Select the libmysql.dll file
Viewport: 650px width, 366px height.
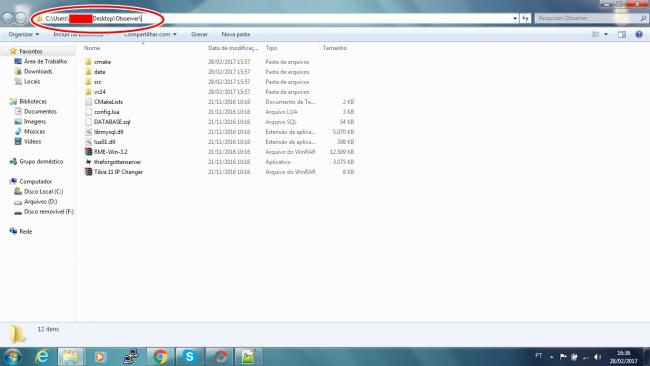tap(108, 132)
